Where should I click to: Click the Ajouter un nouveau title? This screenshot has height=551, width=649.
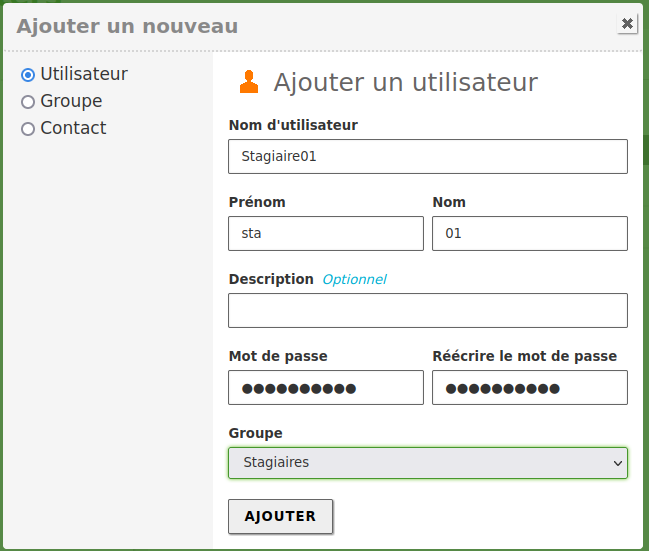127,26
